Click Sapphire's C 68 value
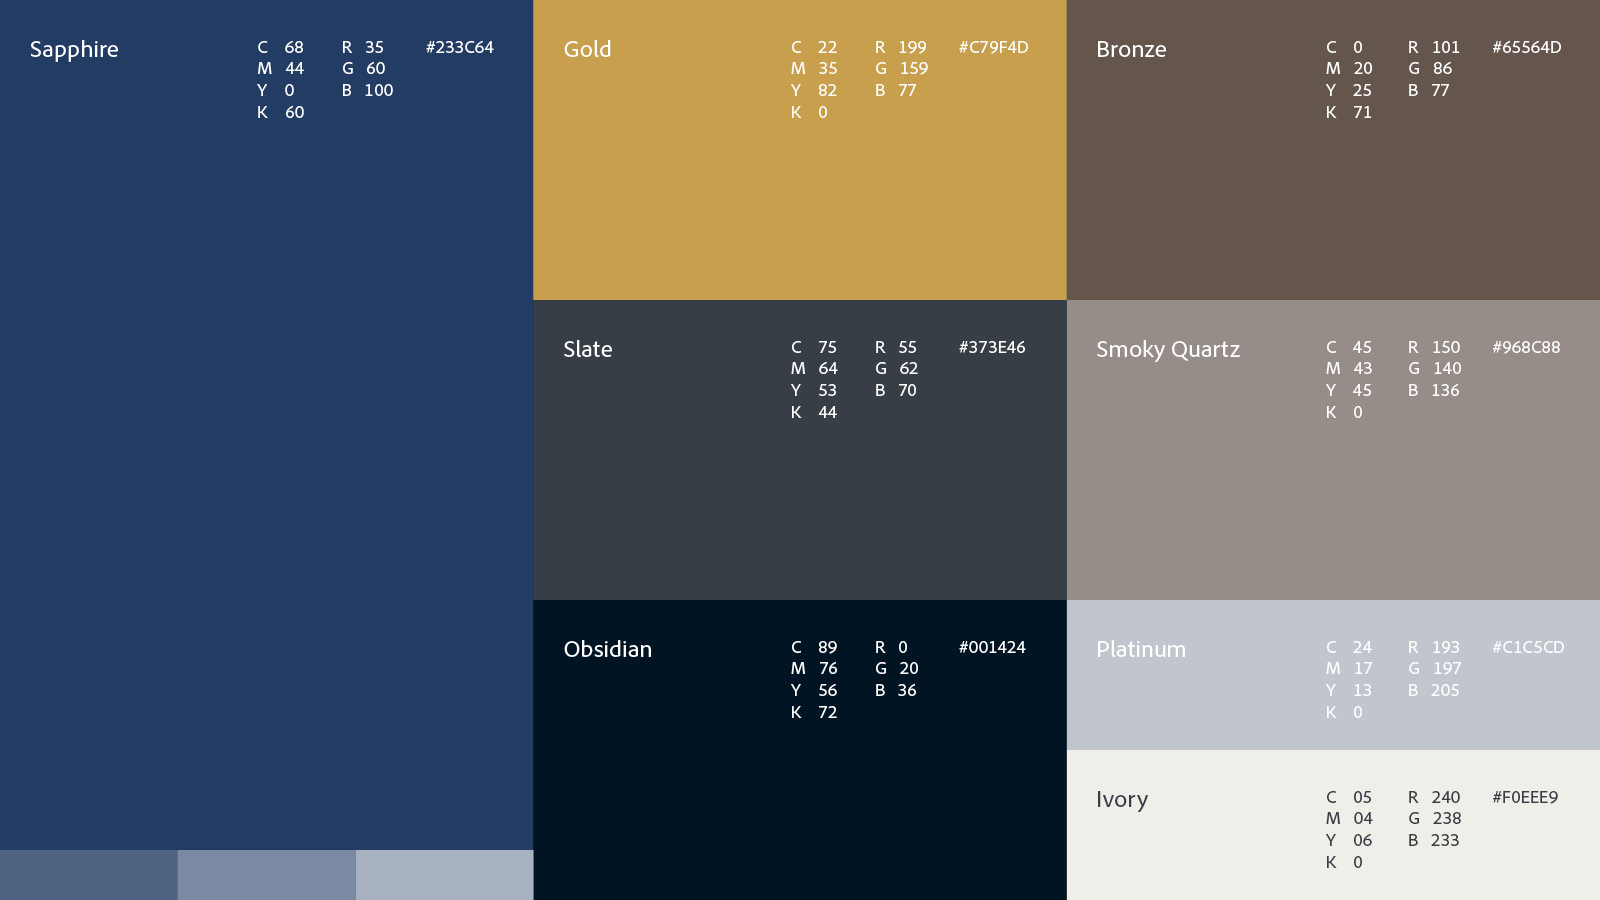Viewport: 1600px width, 900px height. point(281,47)
